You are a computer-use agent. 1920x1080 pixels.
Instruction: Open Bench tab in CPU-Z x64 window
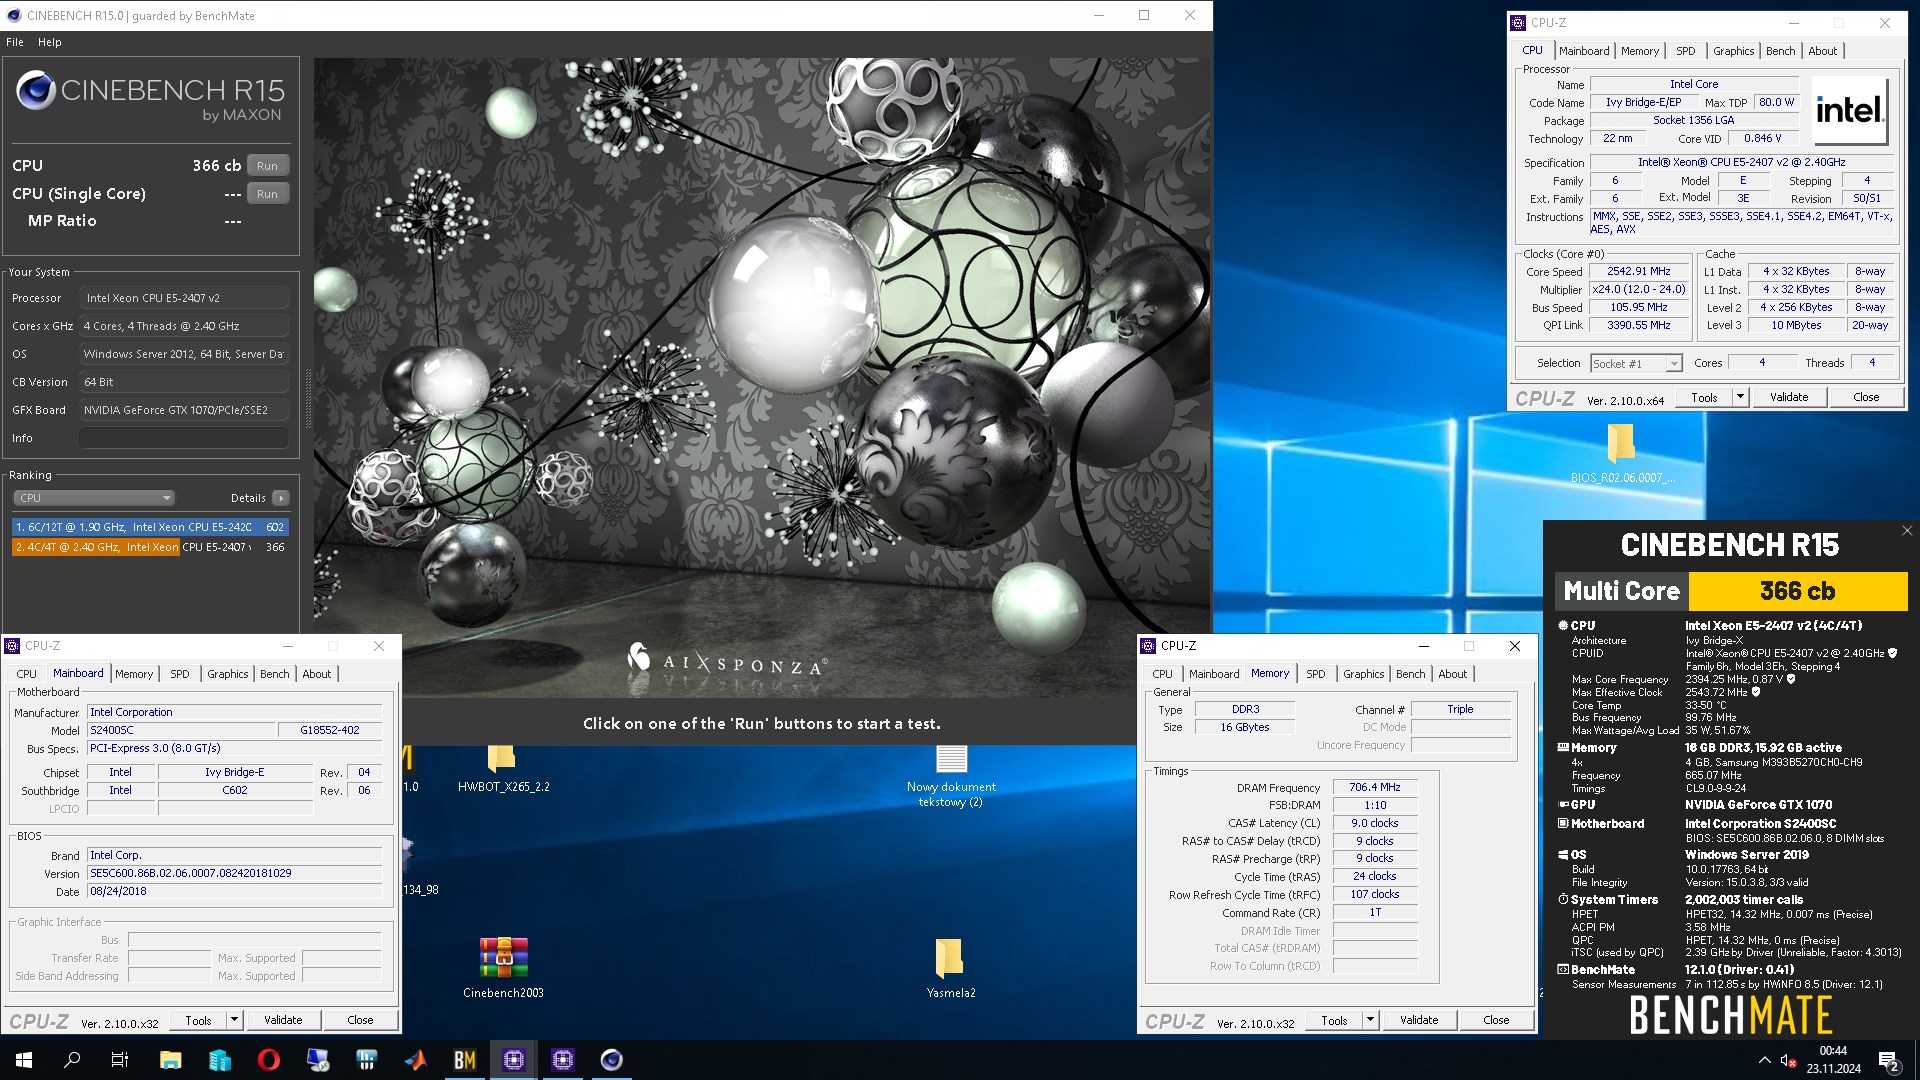[x=1780, y=51]
